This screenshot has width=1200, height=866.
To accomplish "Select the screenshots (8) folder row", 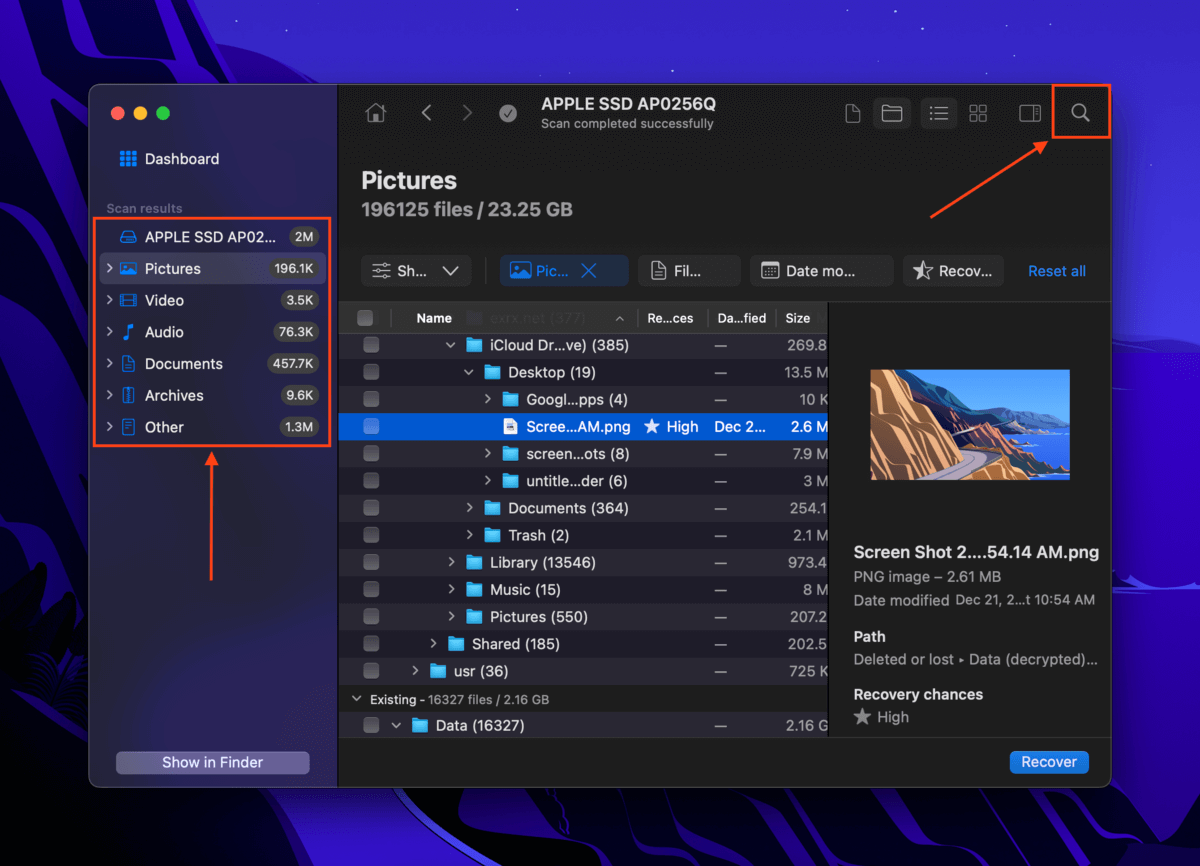I will coord(583,454).
